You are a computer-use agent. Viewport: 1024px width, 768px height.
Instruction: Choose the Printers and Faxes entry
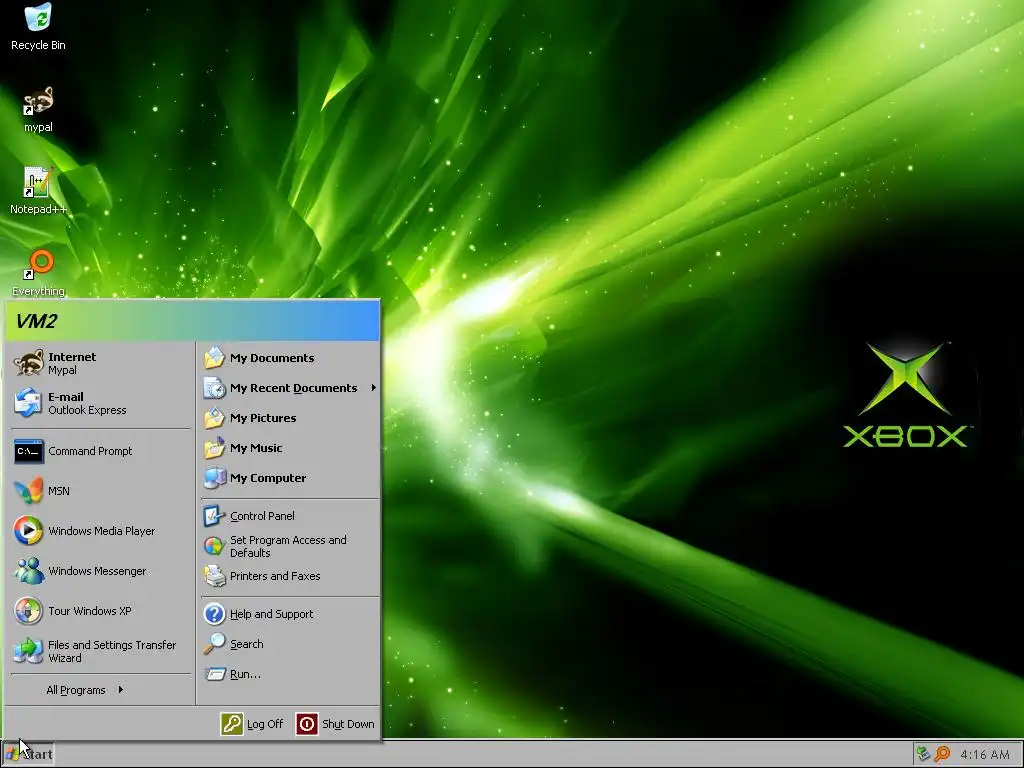[x=290, y=576]
